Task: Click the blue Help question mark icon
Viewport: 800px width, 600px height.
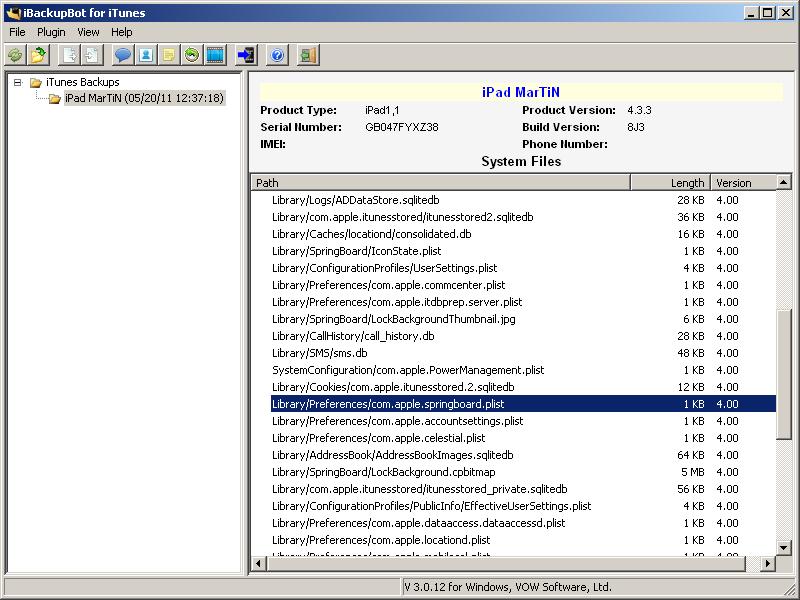Action: (x=277, y=55)
